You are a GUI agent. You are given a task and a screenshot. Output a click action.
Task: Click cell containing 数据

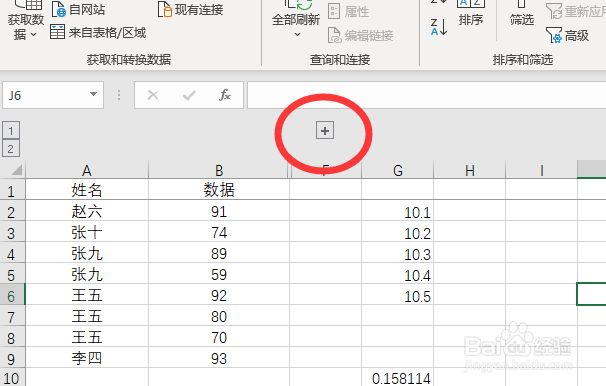[x=219, y=189]
